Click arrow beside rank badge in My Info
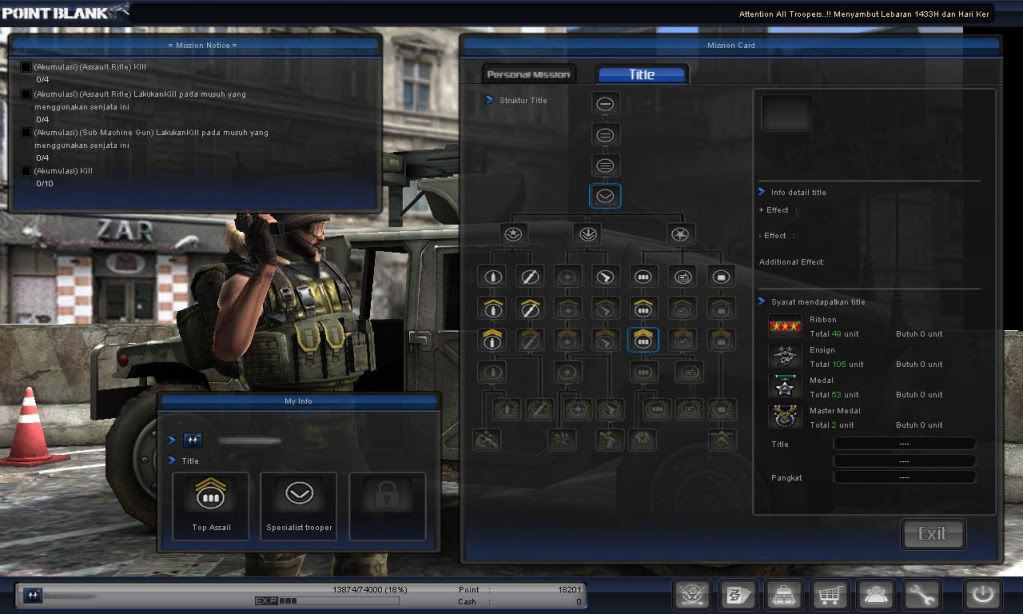The height and width of the screenshot is (614, 1023). [172, 440]
